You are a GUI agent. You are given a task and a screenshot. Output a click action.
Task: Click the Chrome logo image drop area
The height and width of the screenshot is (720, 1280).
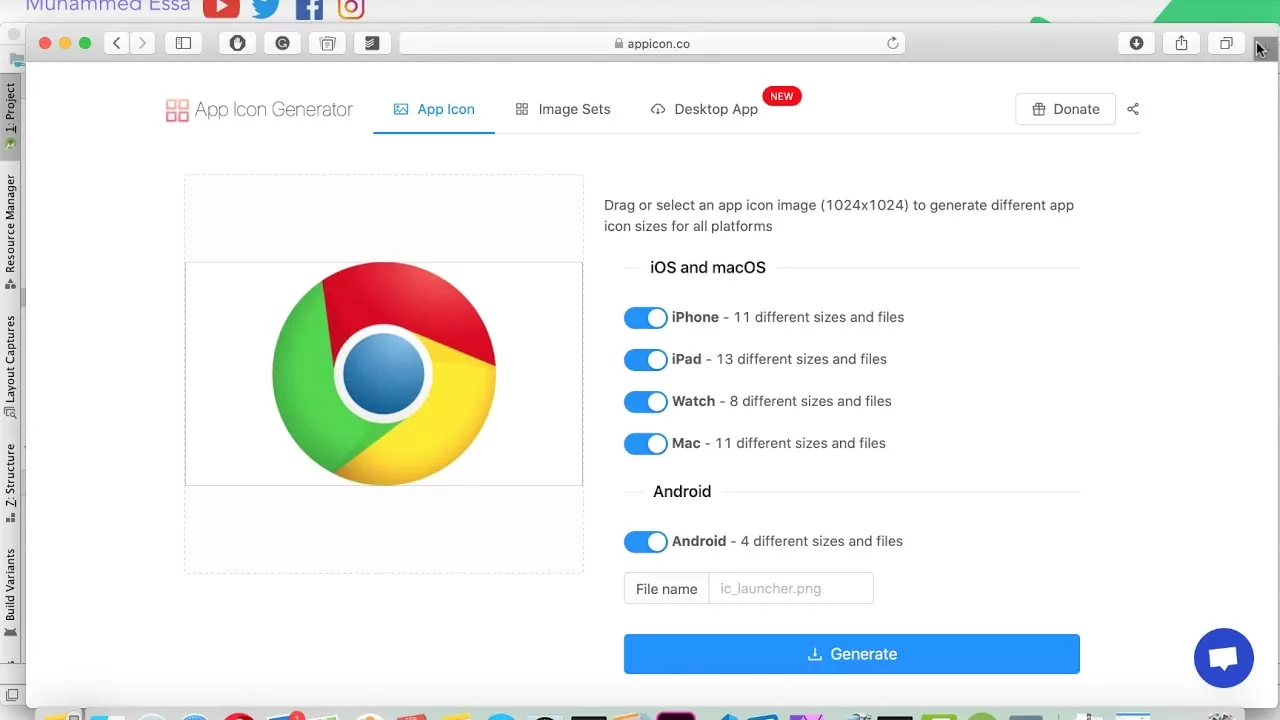pyautogui.click(x=384, y=374)
